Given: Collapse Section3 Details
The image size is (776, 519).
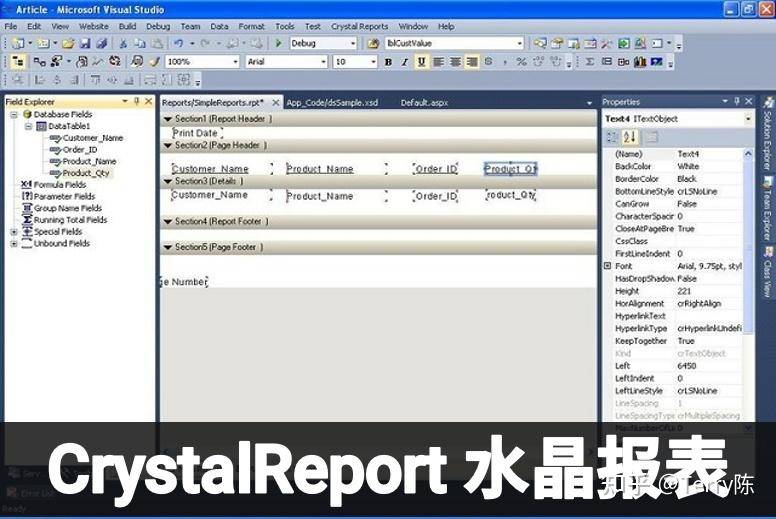Looking at the screenshot, I should tap(168, 181).
